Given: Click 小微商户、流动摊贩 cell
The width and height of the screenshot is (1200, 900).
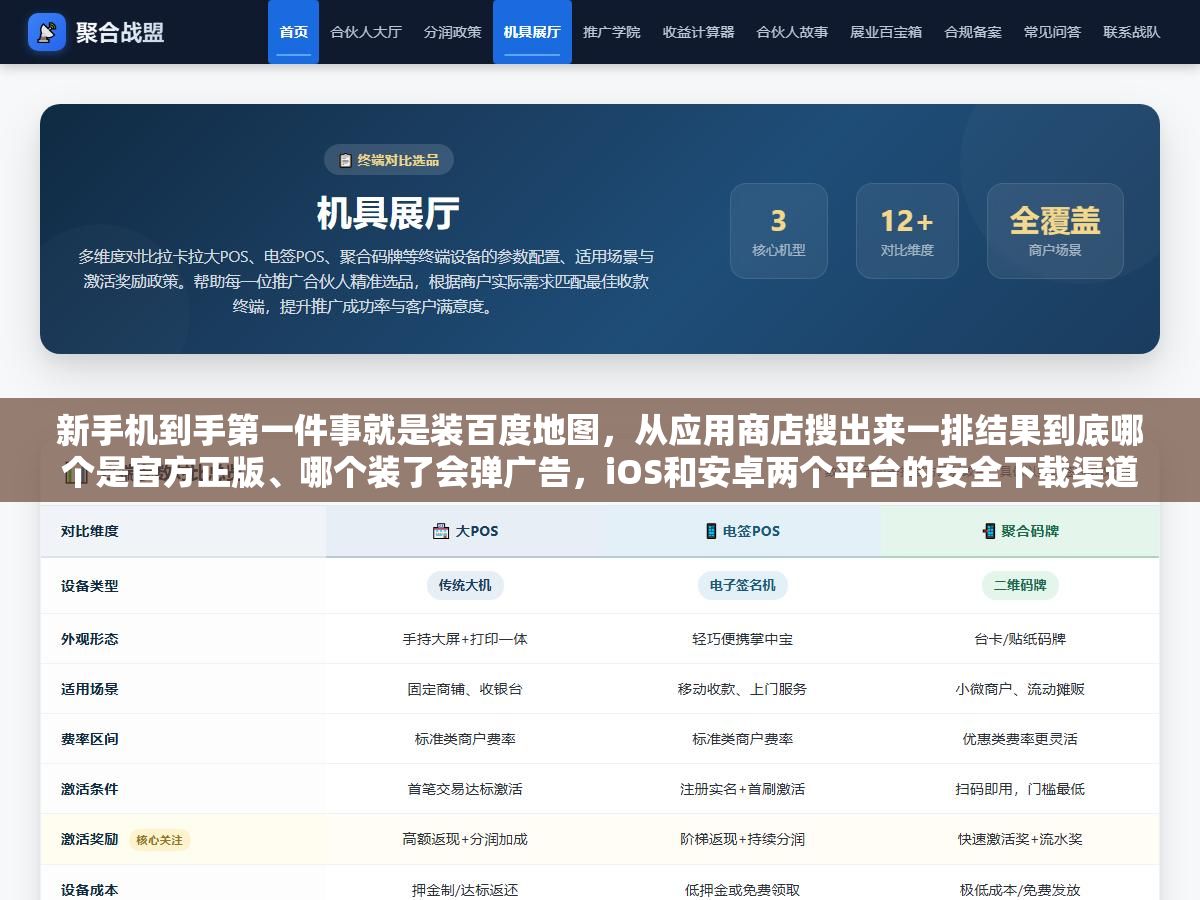Looking at the screenshot, I should point(1020,689).
